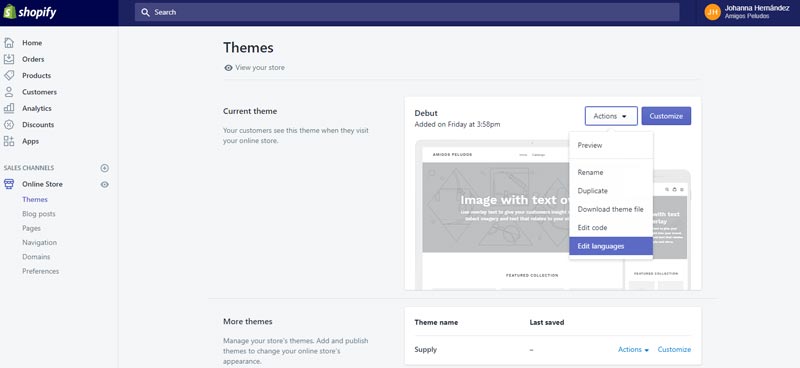Screen dimensions: 800x368
Task: Select Themes under Online Store
Action: point(35,200)
